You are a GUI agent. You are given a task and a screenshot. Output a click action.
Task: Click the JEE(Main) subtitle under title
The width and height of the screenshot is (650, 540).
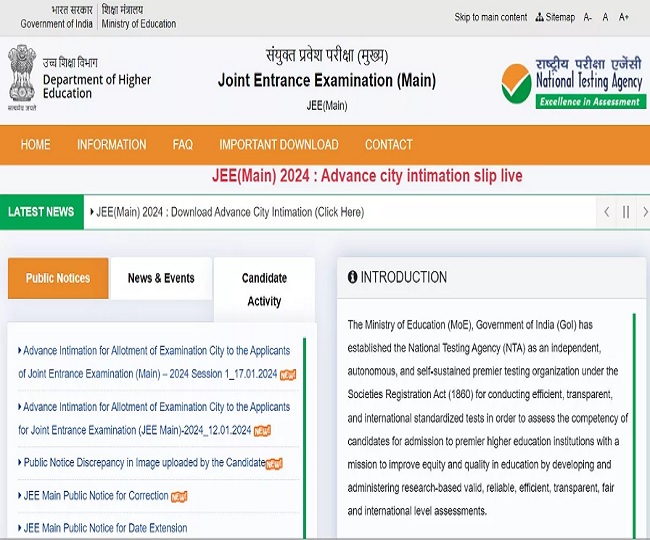[327, 106]
